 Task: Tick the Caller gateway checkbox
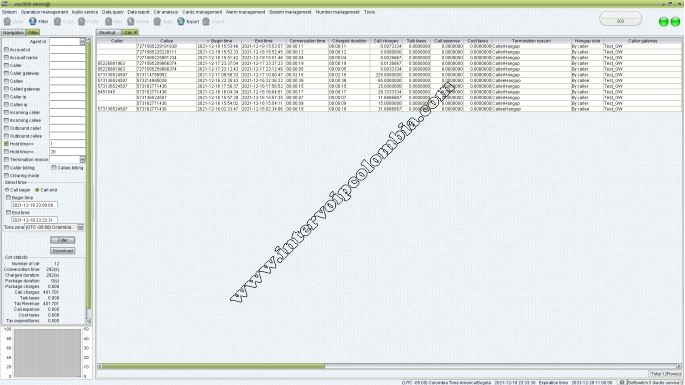pos(6,73)
